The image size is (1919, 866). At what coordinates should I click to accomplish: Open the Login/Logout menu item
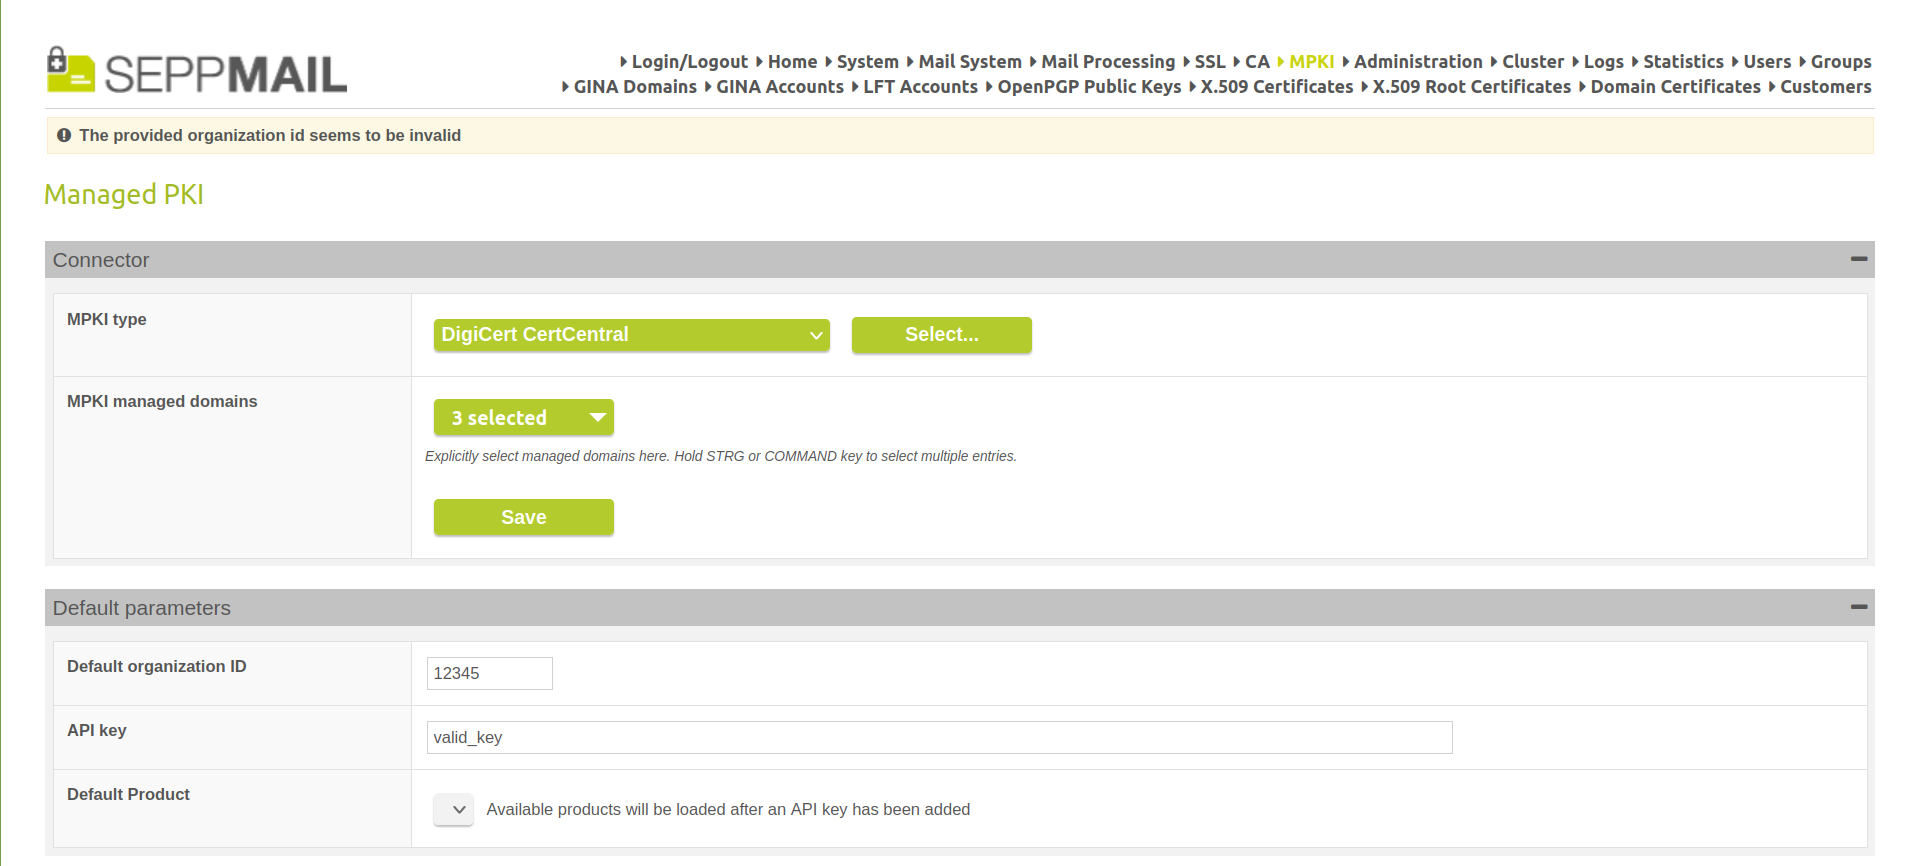[689, 62]
